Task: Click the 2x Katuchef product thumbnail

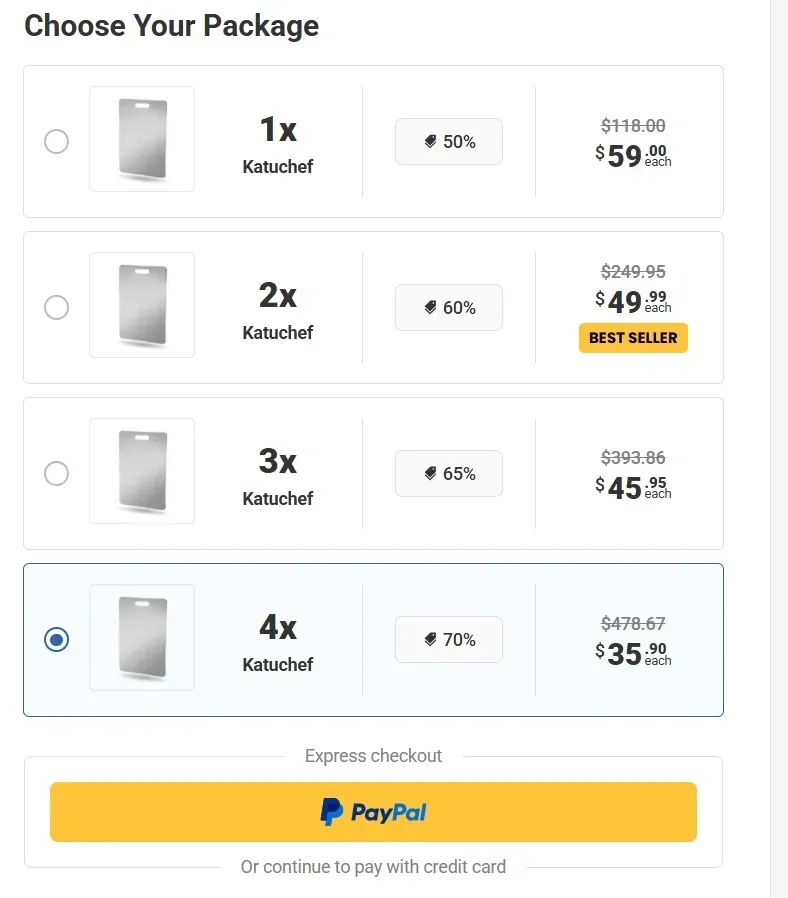Action: (141, 304)
